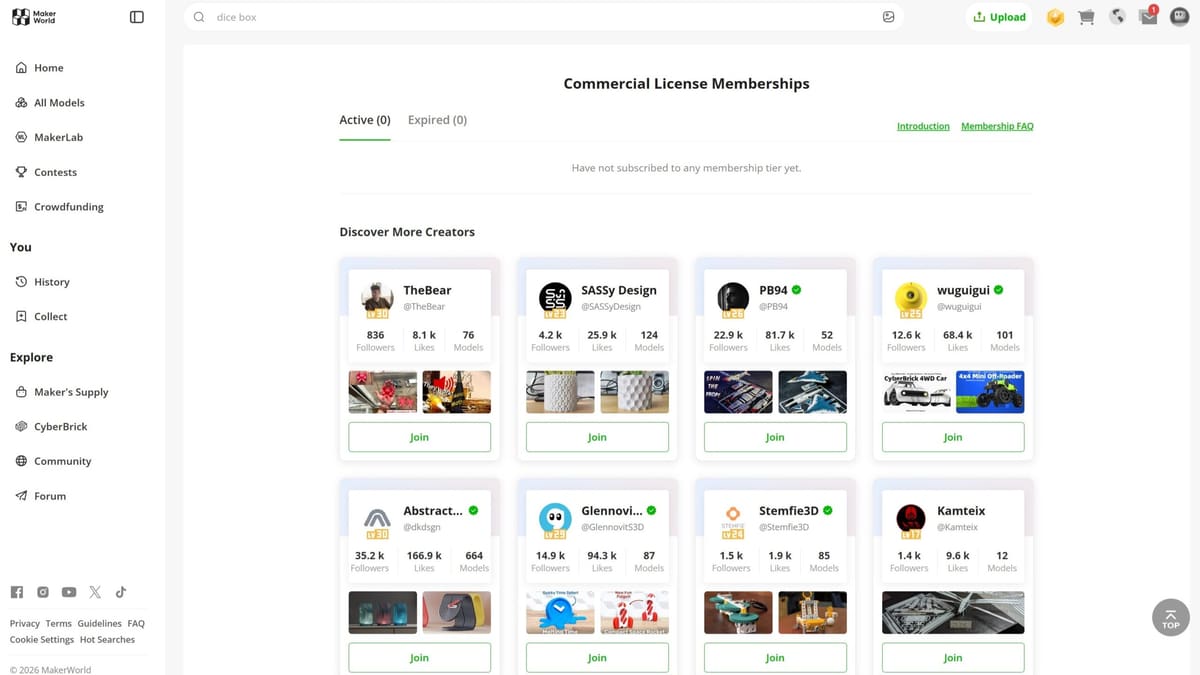Click PB94's profile avatar

click(733, 299)
